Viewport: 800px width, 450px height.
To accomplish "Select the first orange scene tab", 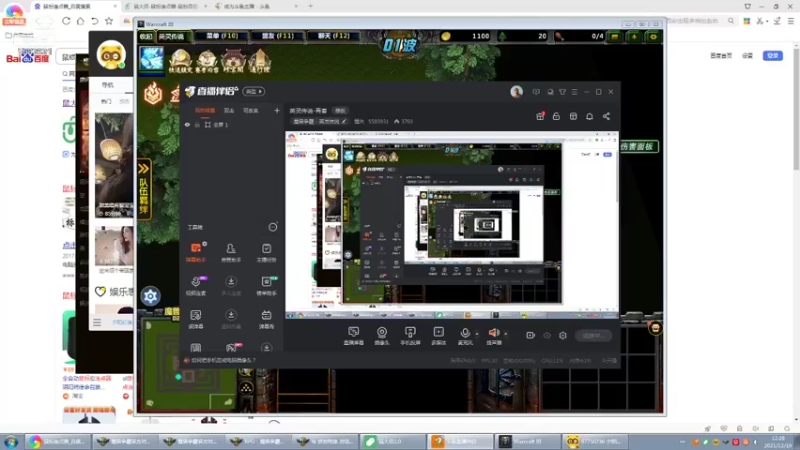I will 205,110.
